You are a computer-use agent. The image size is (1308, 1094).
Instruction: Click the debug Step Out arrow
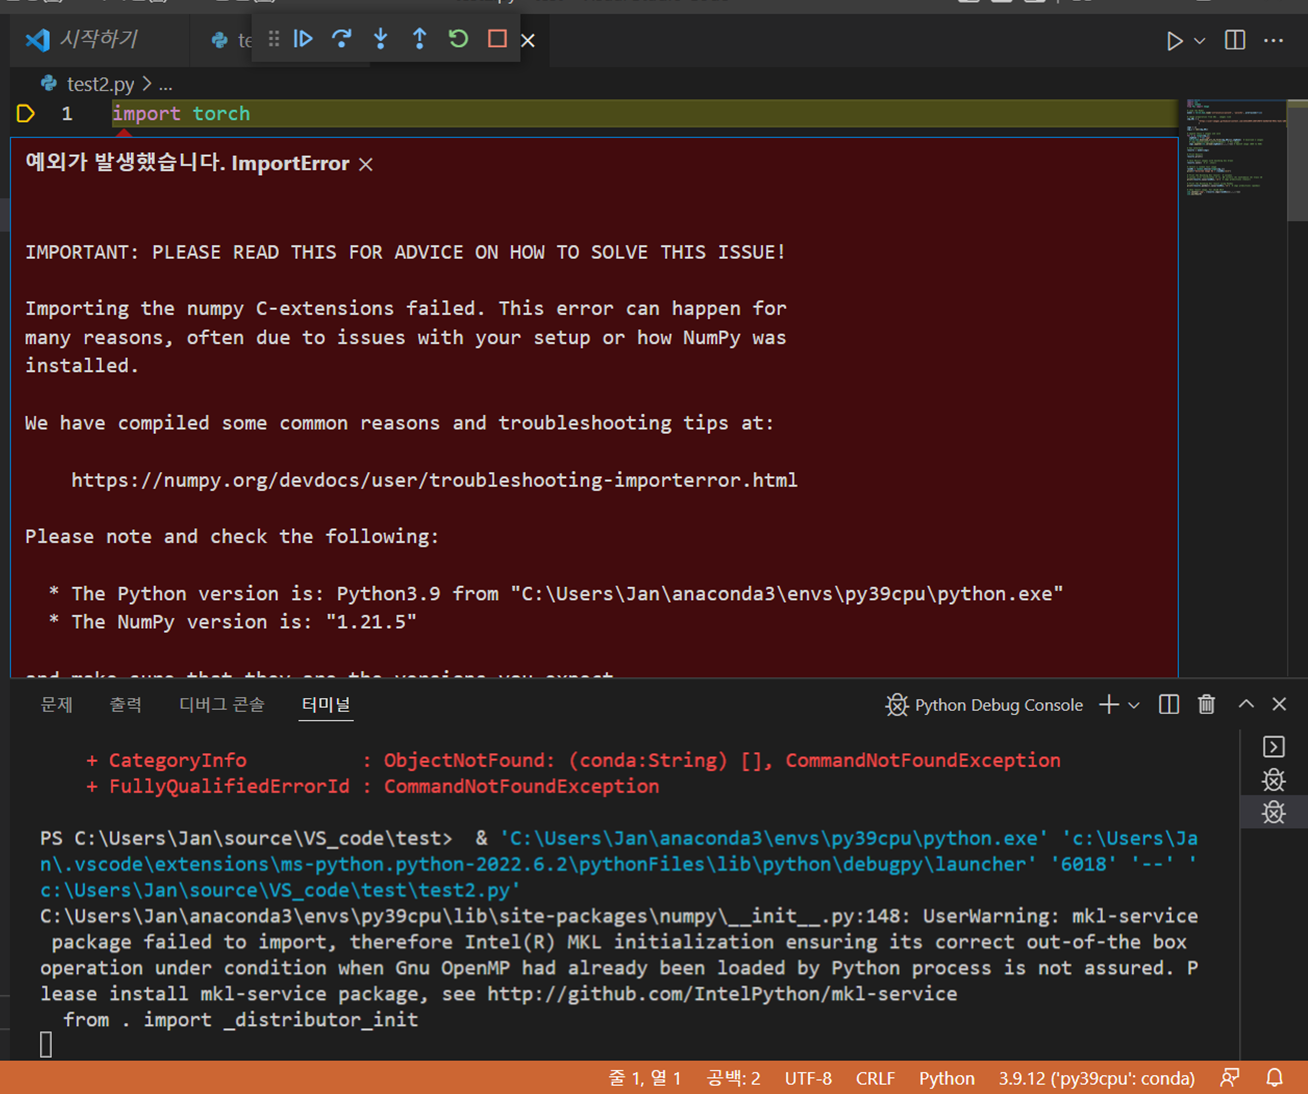click(420, 39)
